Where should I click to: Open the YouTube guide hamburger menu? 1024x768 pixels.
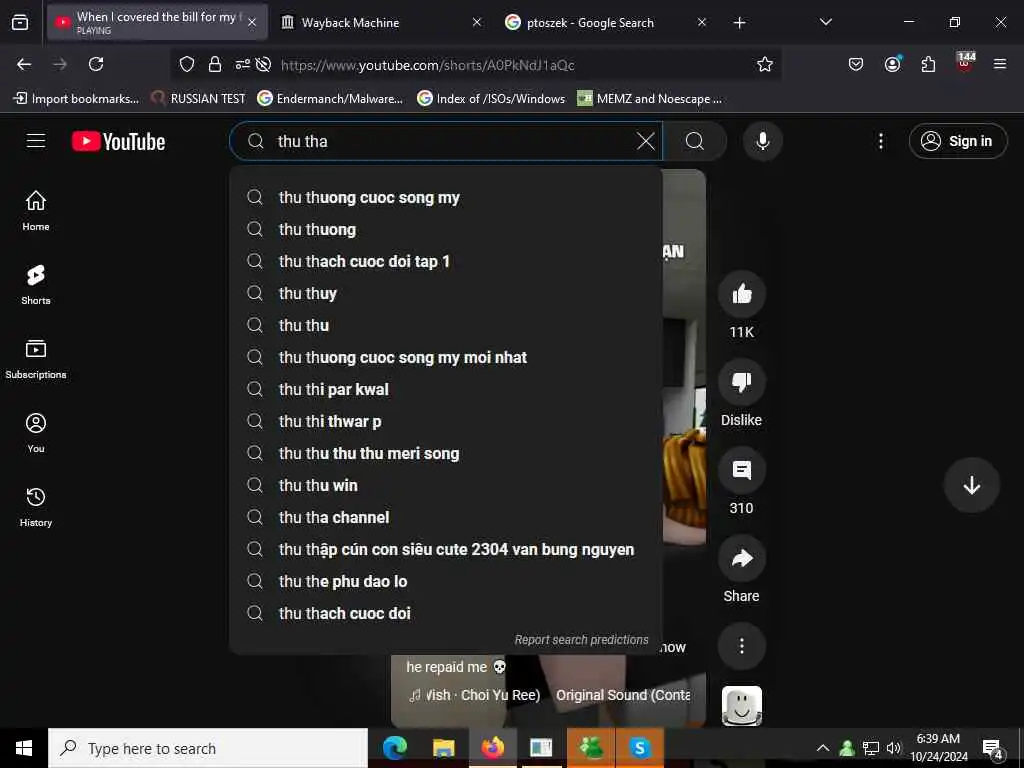pyautogui.click(x=36, y=140)
